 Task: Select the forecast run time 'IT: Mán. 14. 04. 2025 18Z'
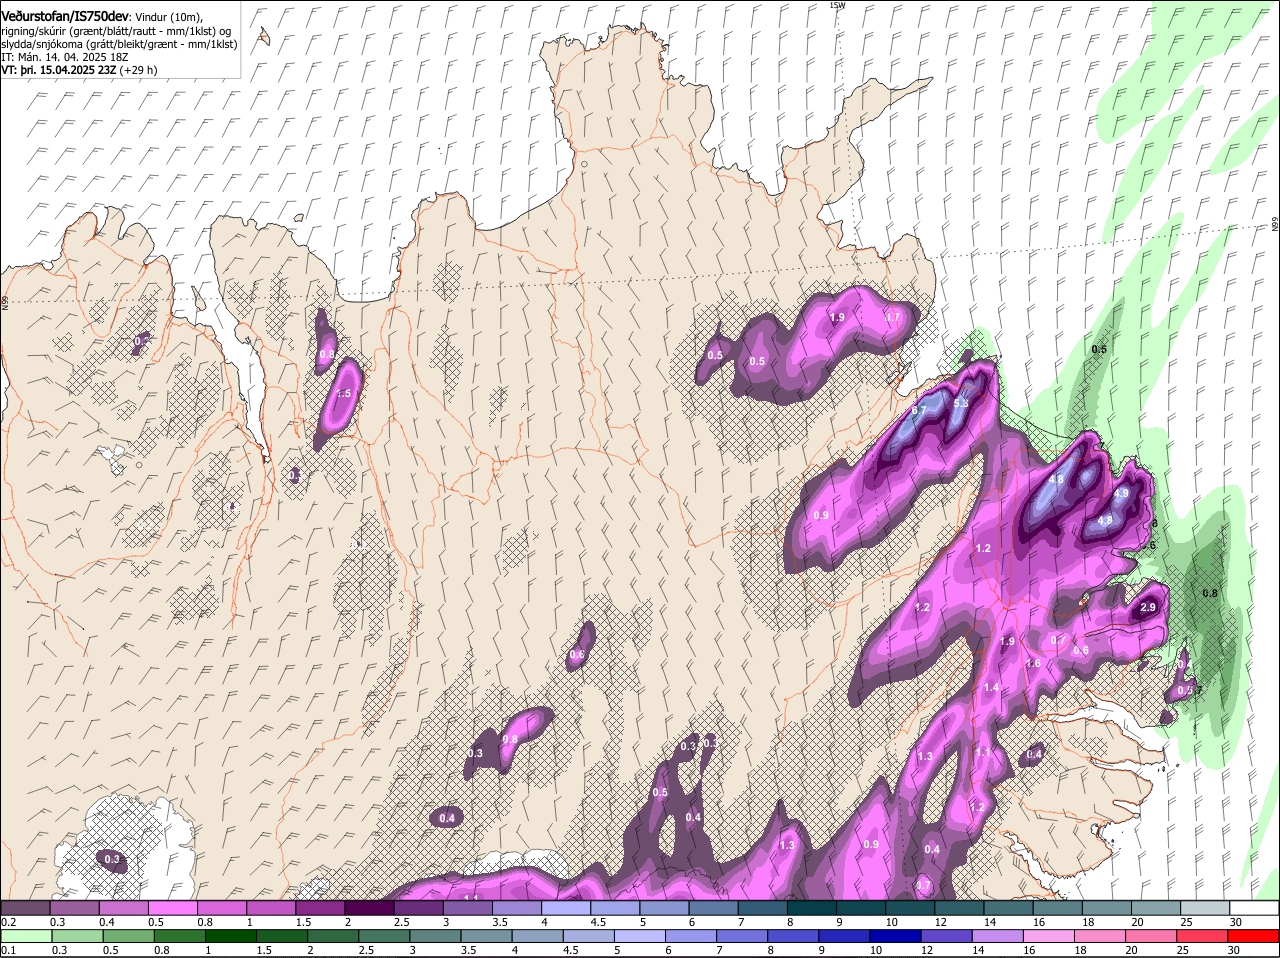click(65, 58)
